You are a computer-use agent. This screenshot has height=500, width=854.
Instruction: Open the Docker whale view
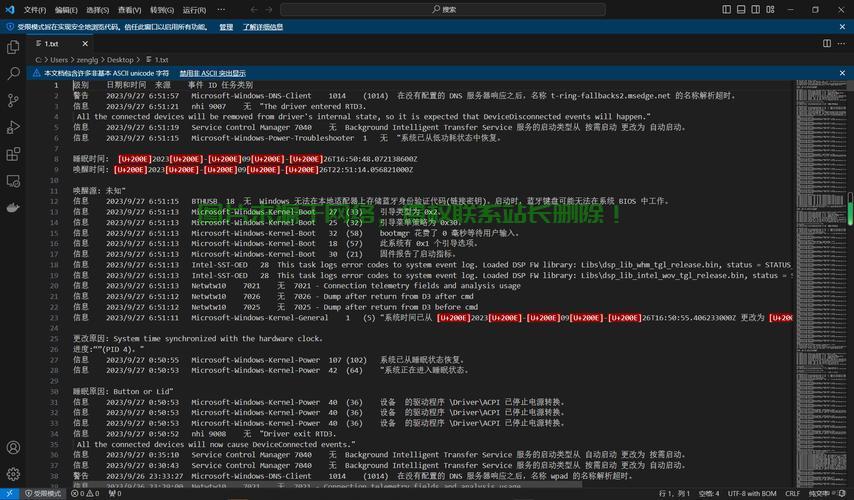(13, 208)
